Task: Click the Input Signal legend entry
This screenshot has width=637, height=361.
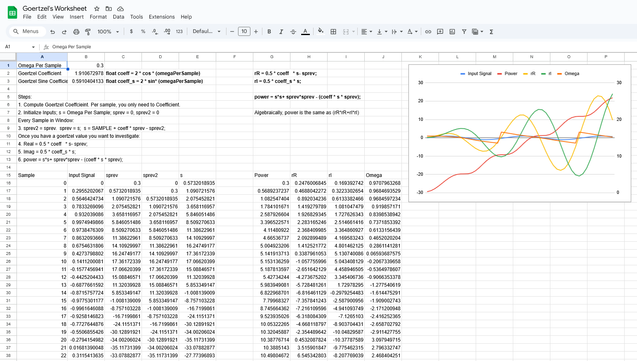Action: pyautogui.click(x=476, y=73)
